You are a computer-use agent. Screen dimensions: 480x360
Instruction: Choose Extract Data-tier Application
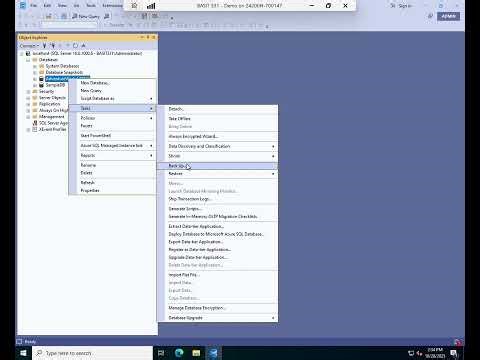[x=217, y=226]
